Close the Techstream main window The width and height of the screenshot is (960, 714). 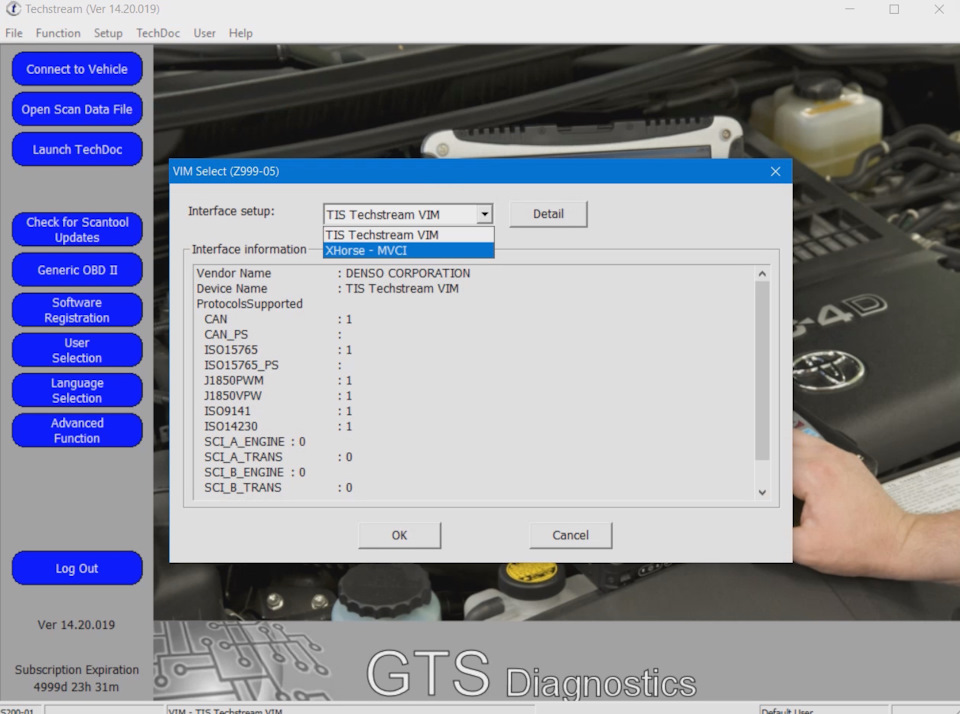coord(939,9)
